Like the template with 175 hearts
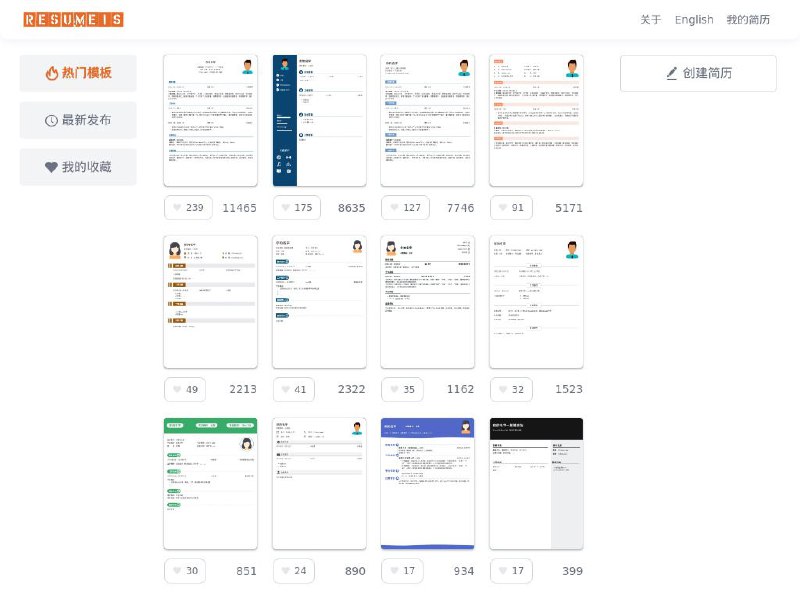Screen dimensions: 800x600 click(296, 208)
